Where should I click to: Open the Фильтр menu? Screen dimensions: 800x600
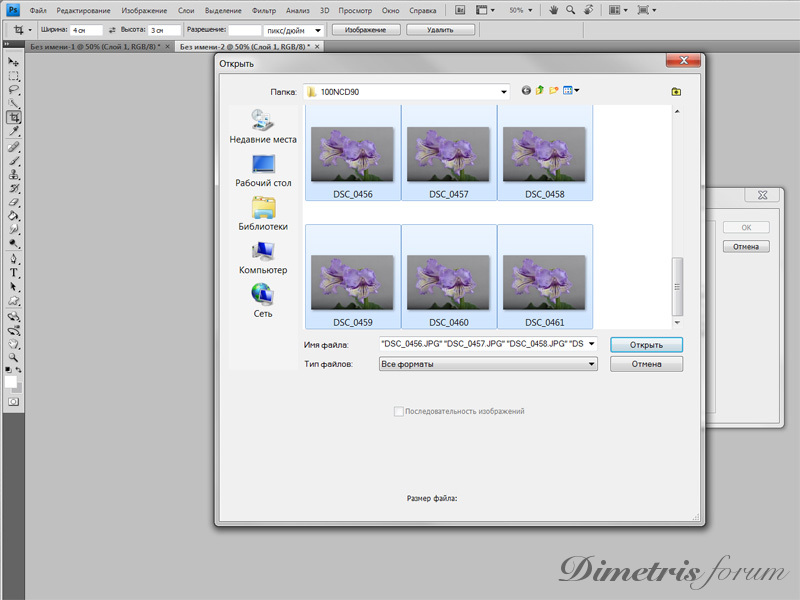(x=264, y=10)
